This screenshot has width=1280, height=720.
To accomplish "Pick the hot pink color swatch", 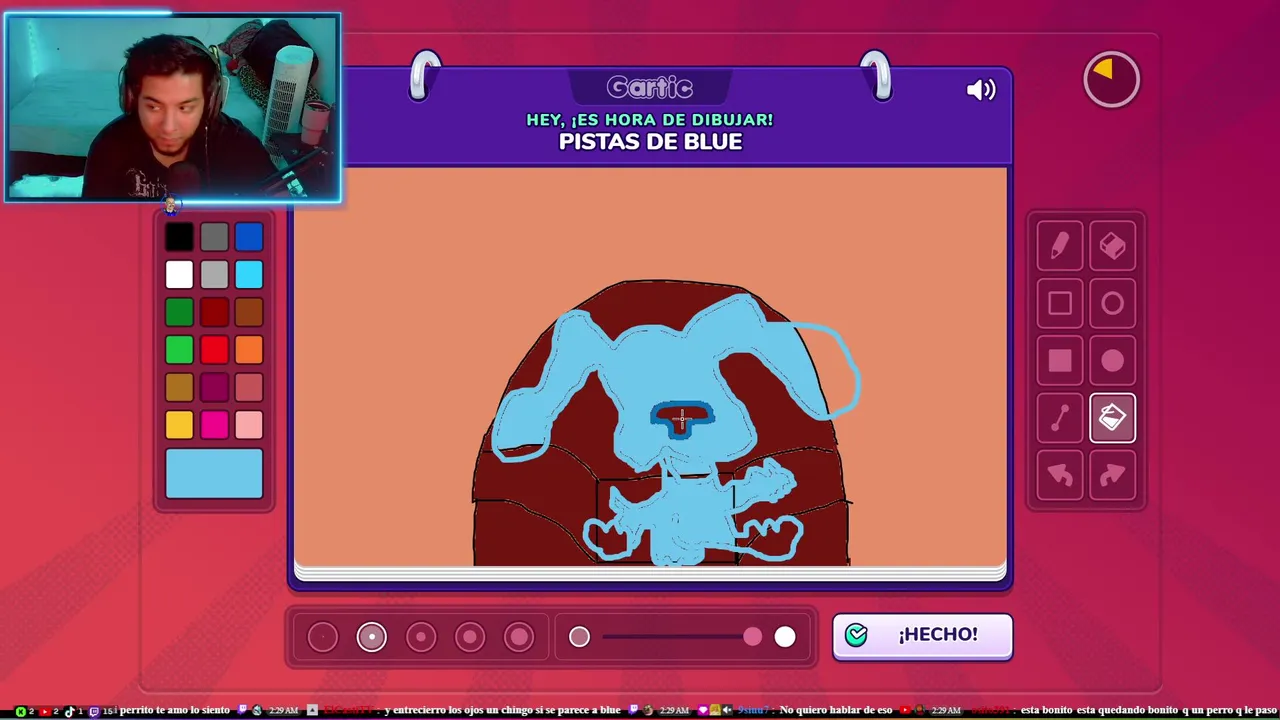I will 214,425.
